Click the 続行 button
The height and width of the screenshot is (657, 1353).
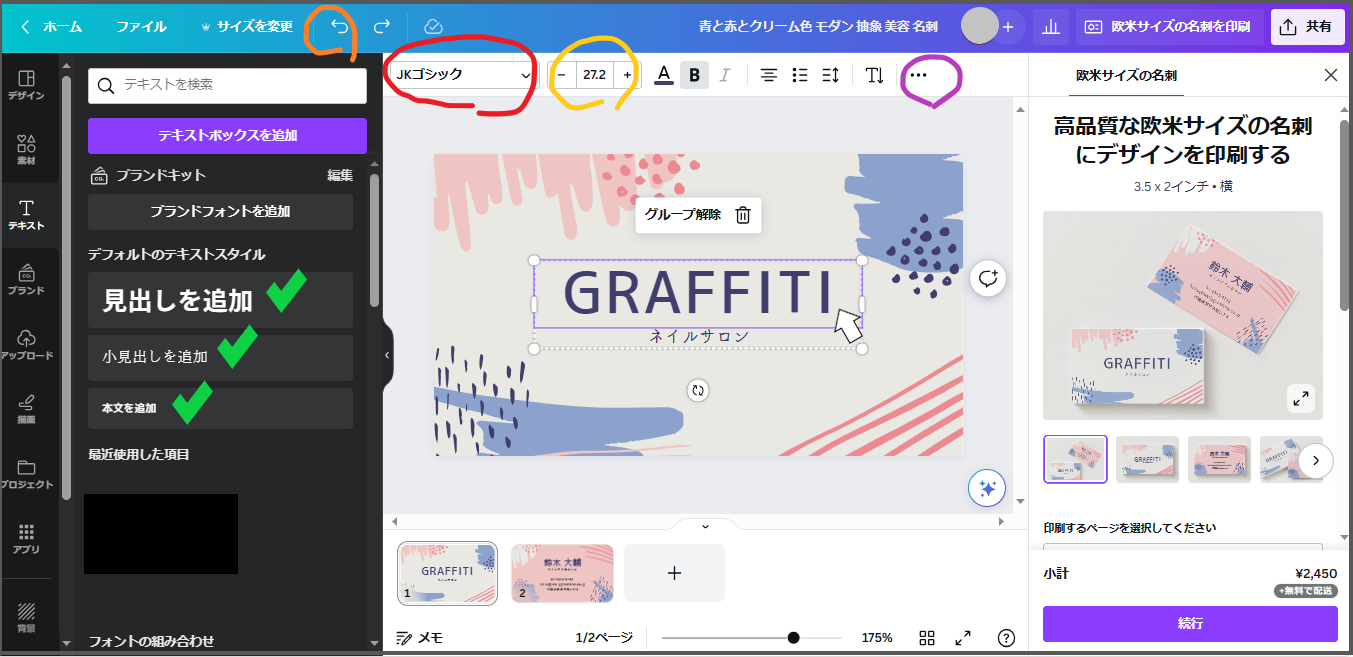pos(1190,623)
